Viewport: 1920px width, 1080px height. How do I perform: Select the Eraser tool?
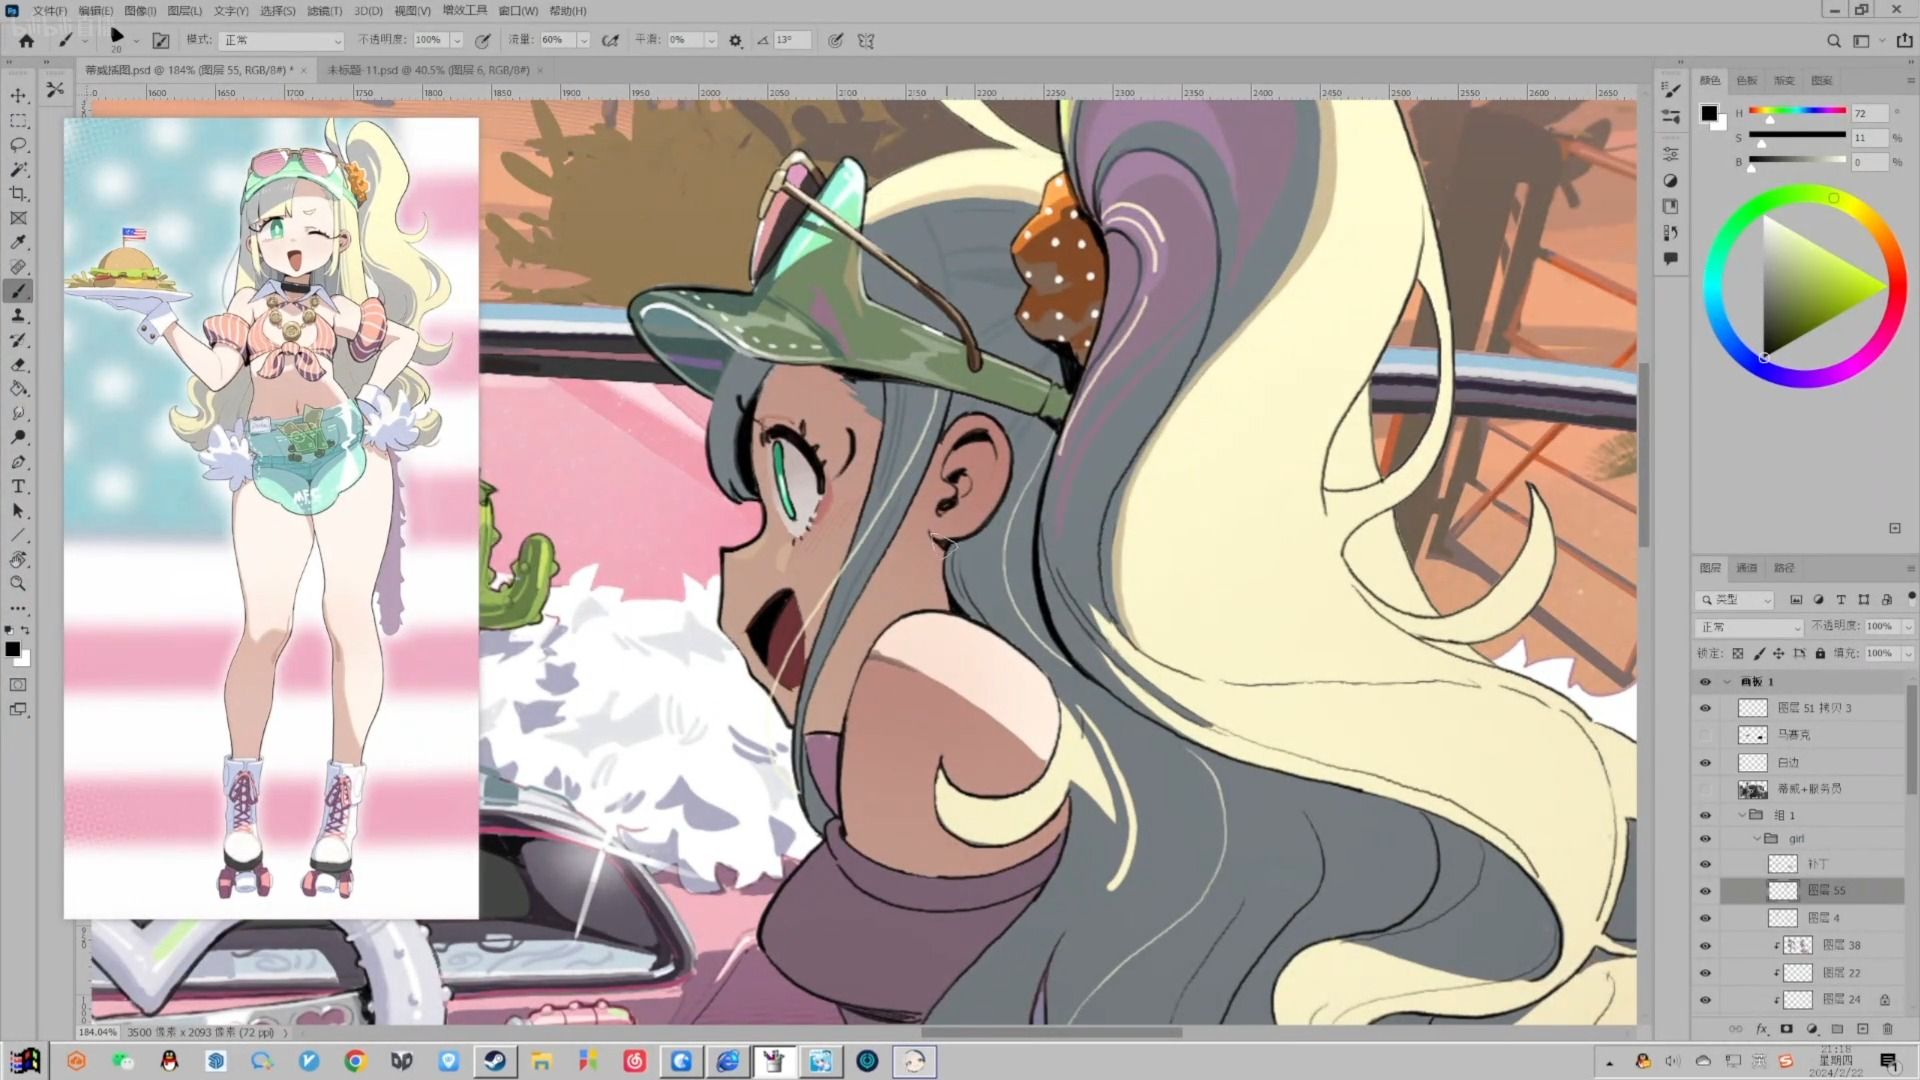coord(18,365)
